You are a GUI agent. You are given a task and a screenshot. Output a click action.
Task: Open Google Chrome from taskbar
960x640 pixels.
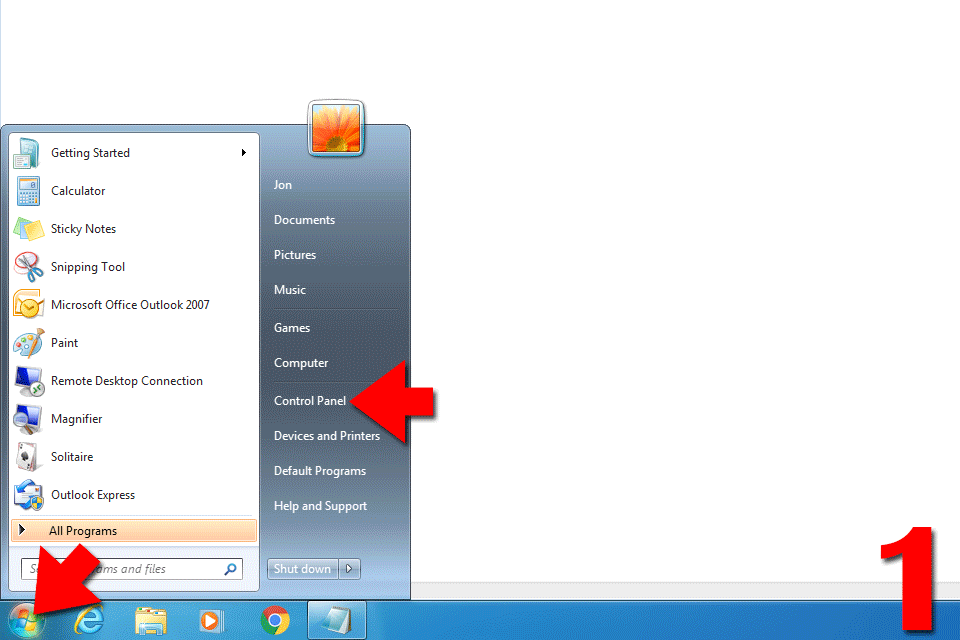tap(275, 621)
